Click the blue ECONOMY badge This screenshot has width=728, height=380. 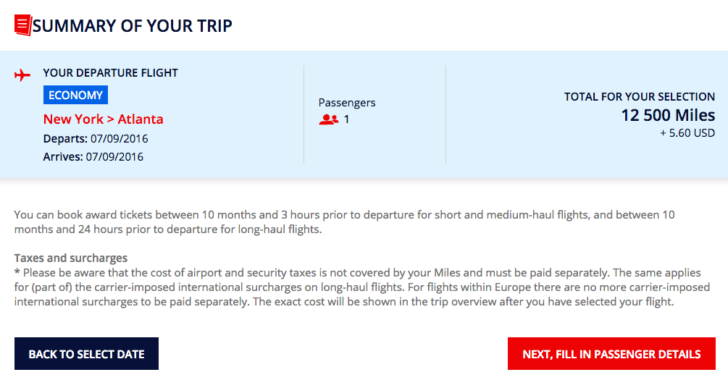tap(76, 95)
